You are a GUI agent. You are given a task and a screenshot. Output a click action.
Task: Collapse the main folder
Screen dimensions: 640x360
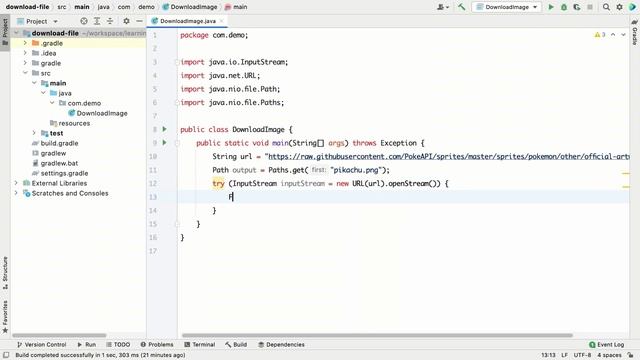pyautogui.click(x=34, y=83)
